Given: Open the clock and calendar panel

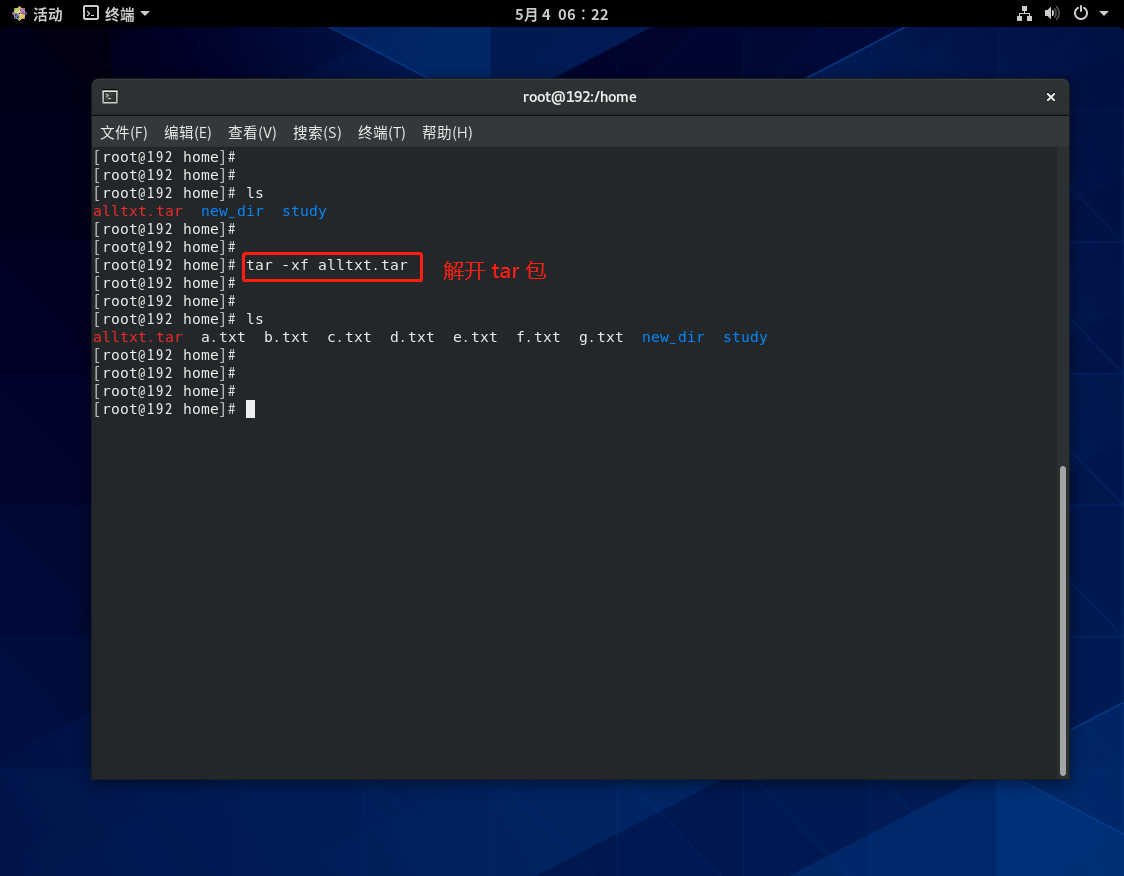Looking at the screenshot, I should [x=561, y=14].
